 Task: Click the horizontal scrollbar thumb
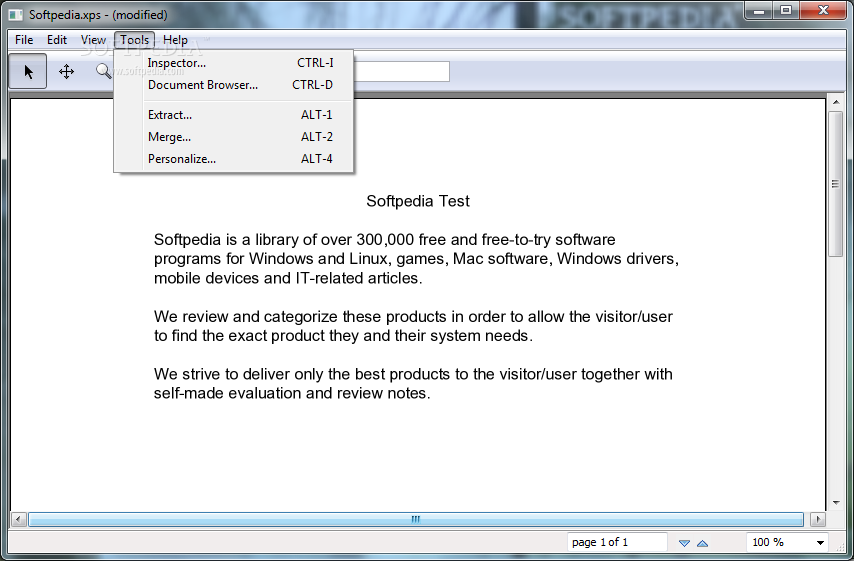tap(416, 520)
